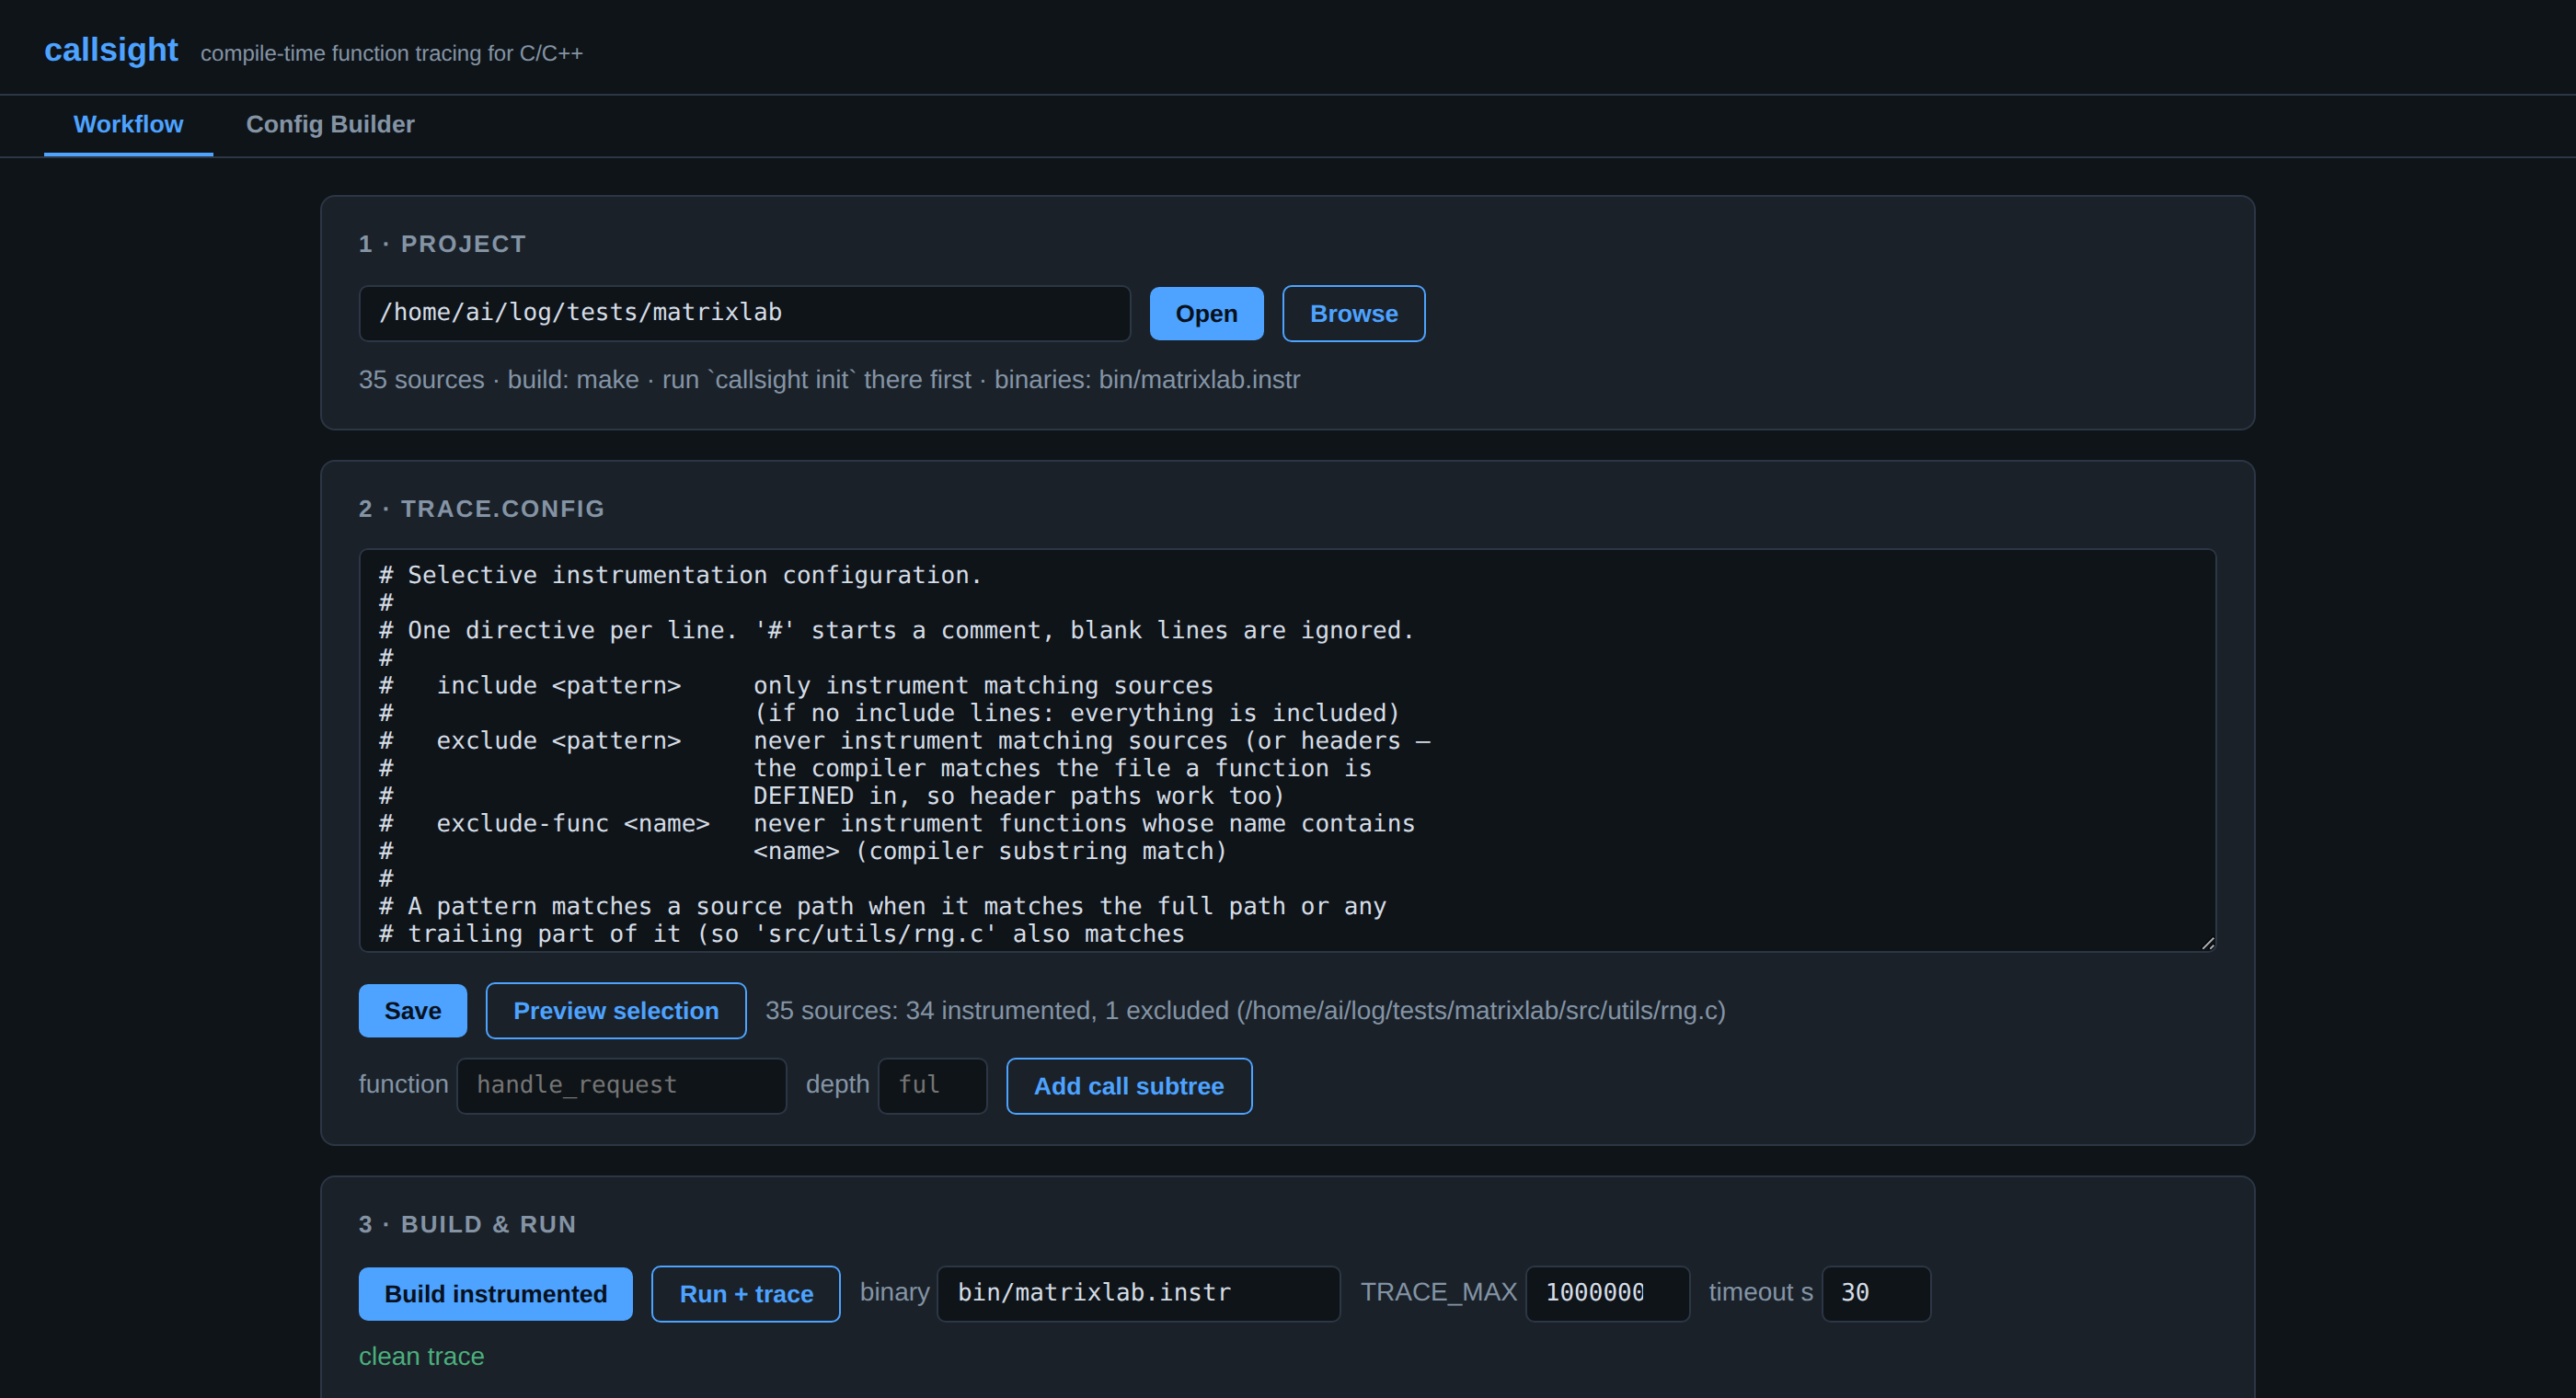2576x1398 pixels.
Task: Focus the timeout seconds input field
Action: (1876, 1293)
